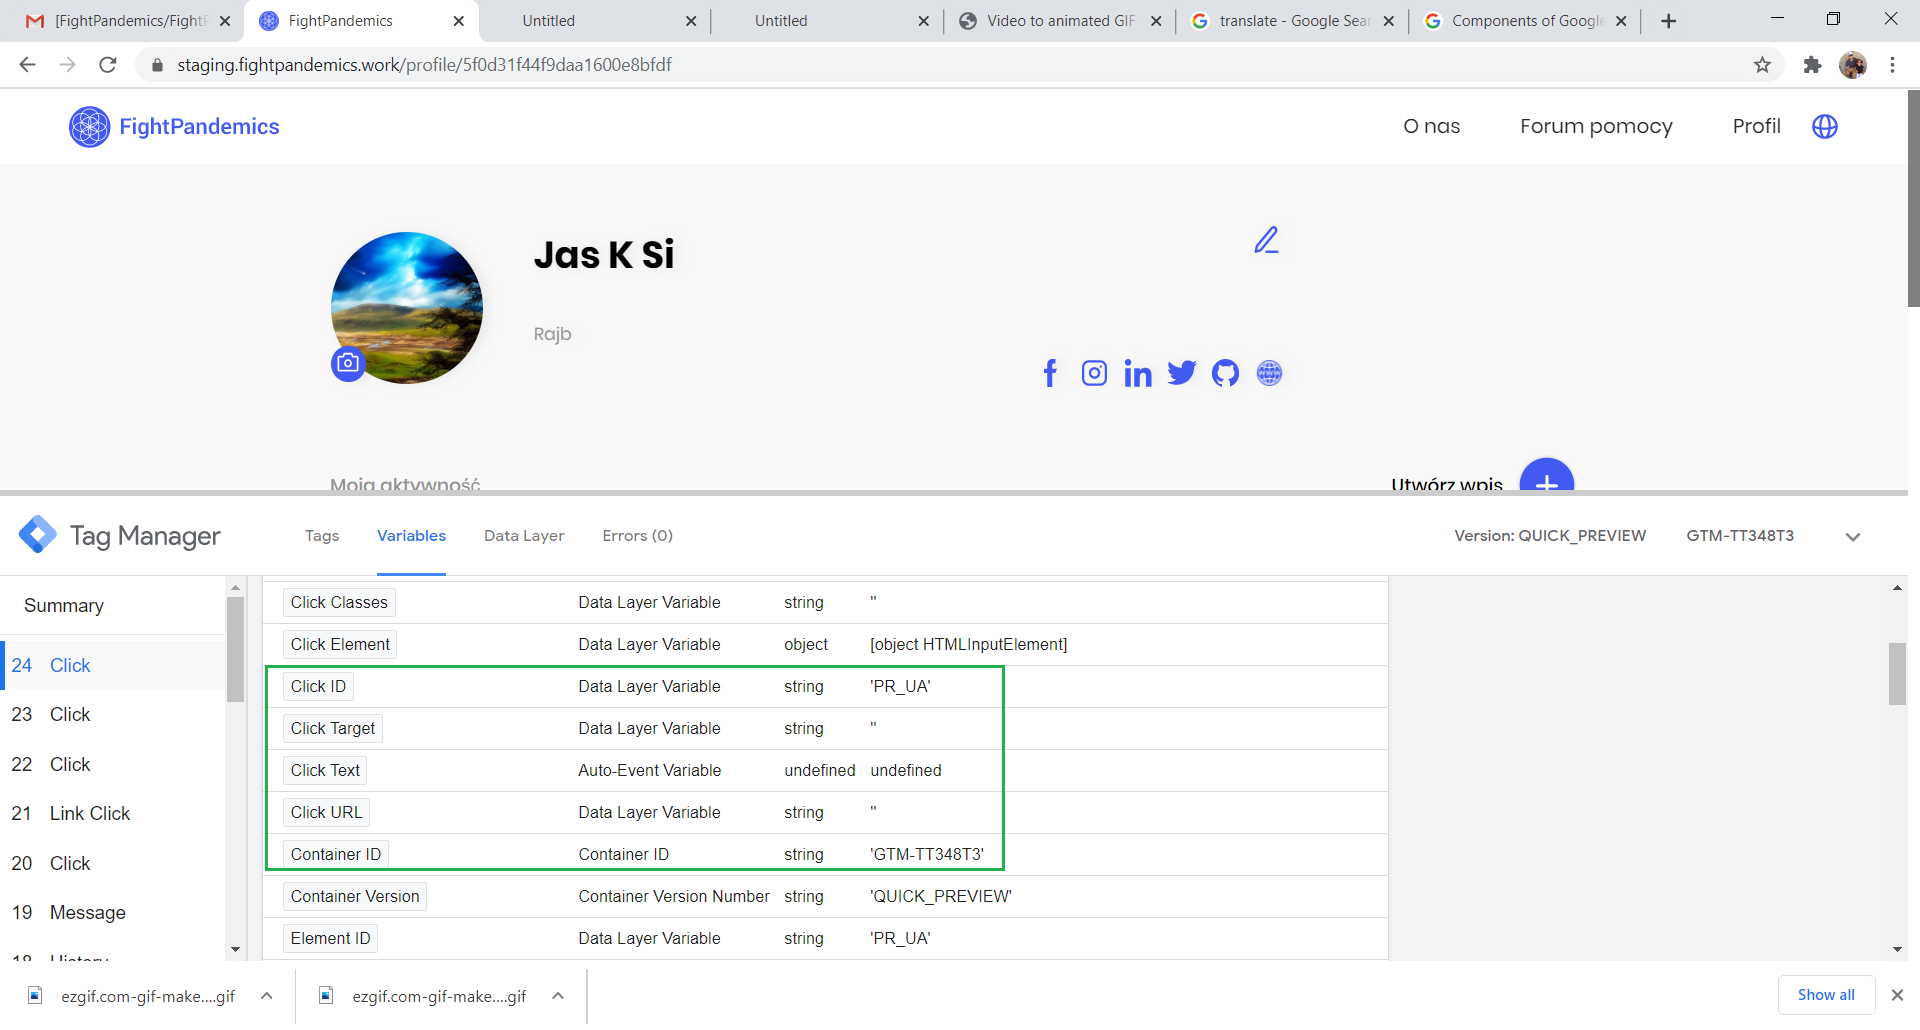Screen dimensions: 1920x1030
Task: Switch to the Data Layer tab
Action: 524,536
